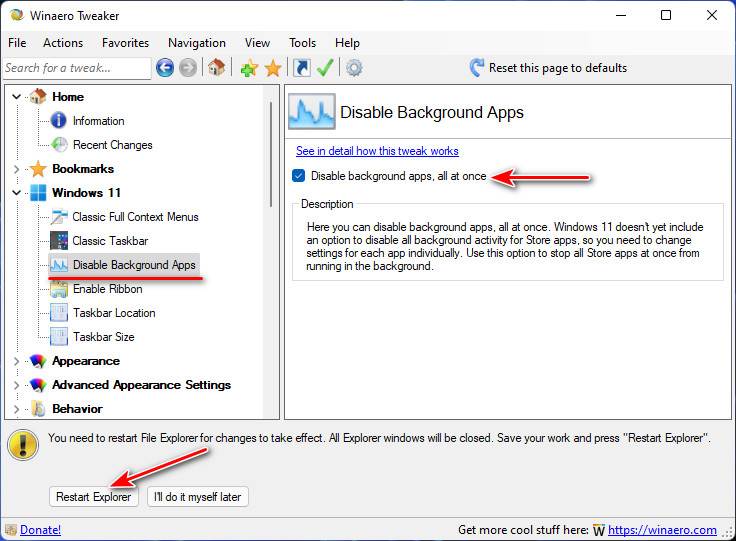Click the Classic Full Context Menus icon
This screenshot has height=541, width=736.
59,217
